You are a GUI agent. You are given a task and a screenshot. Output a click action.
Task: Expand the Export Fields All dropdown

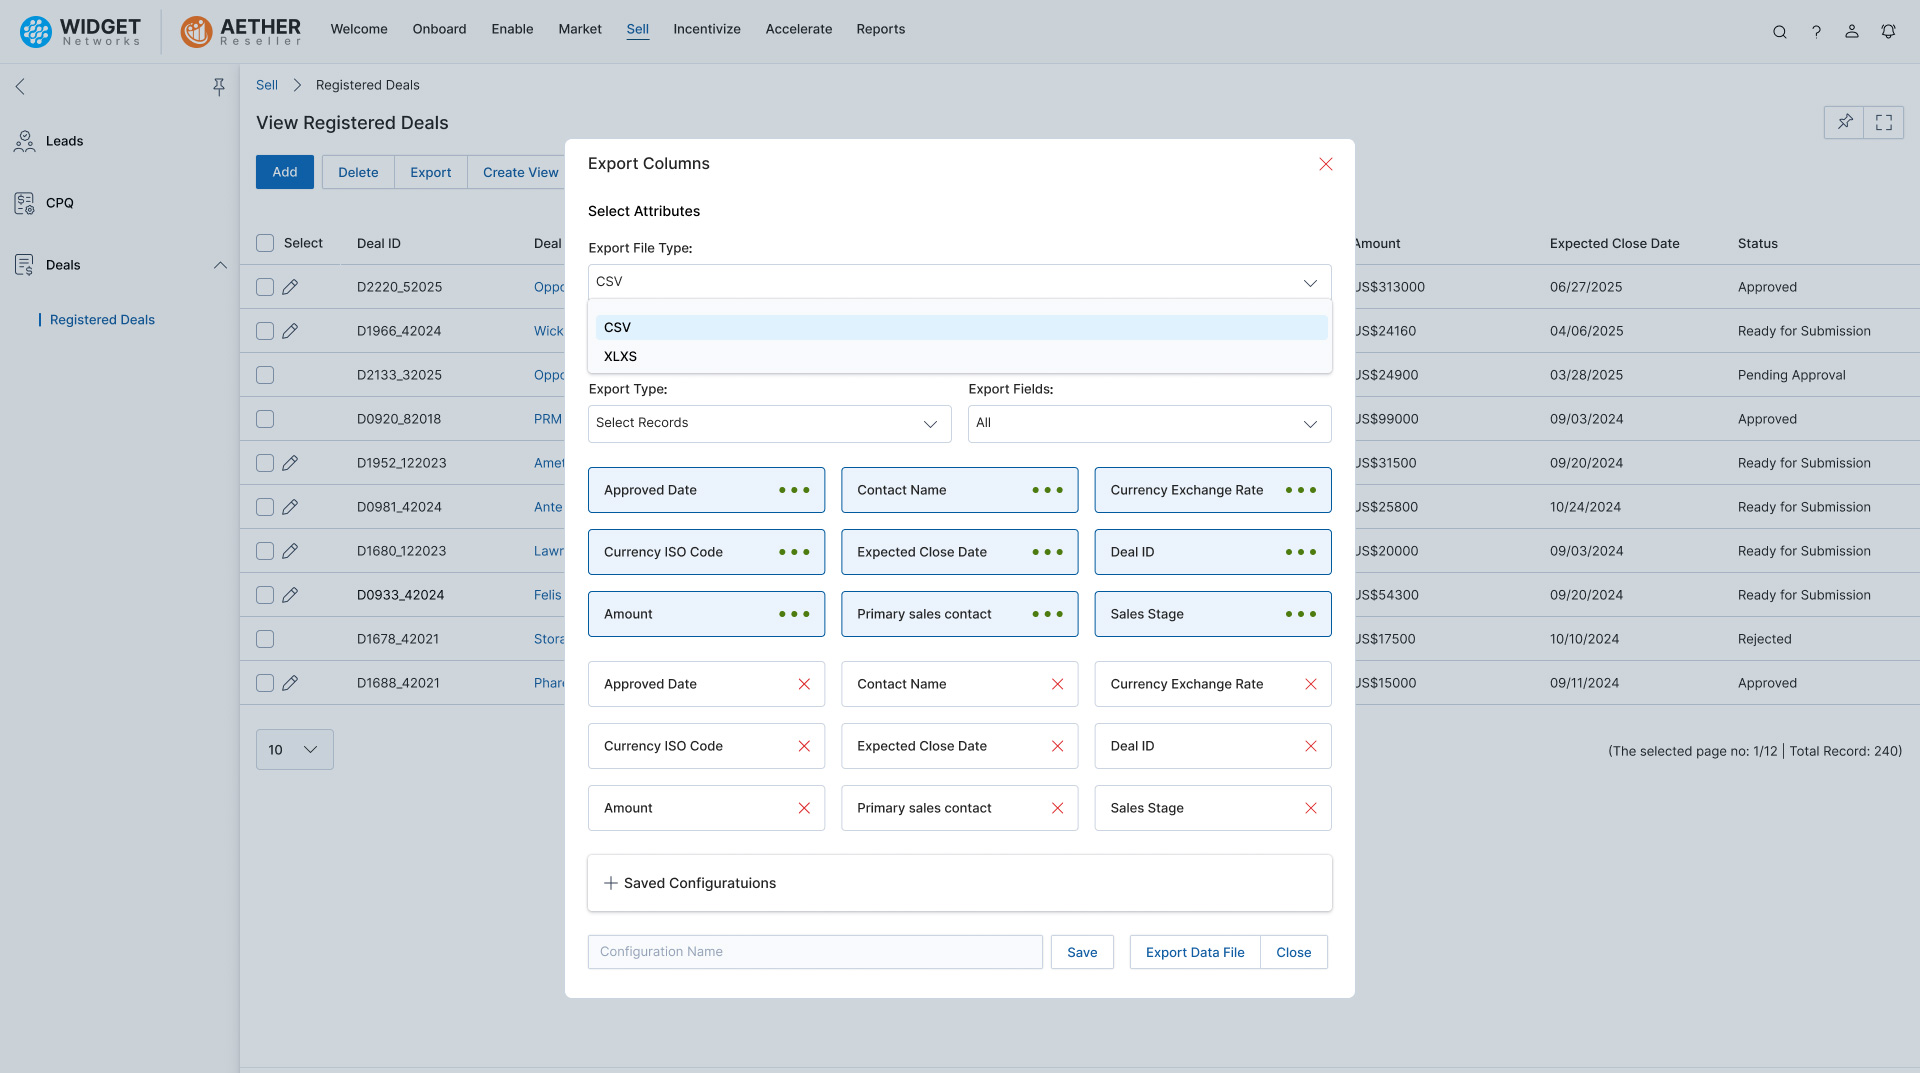[1149, 424]
